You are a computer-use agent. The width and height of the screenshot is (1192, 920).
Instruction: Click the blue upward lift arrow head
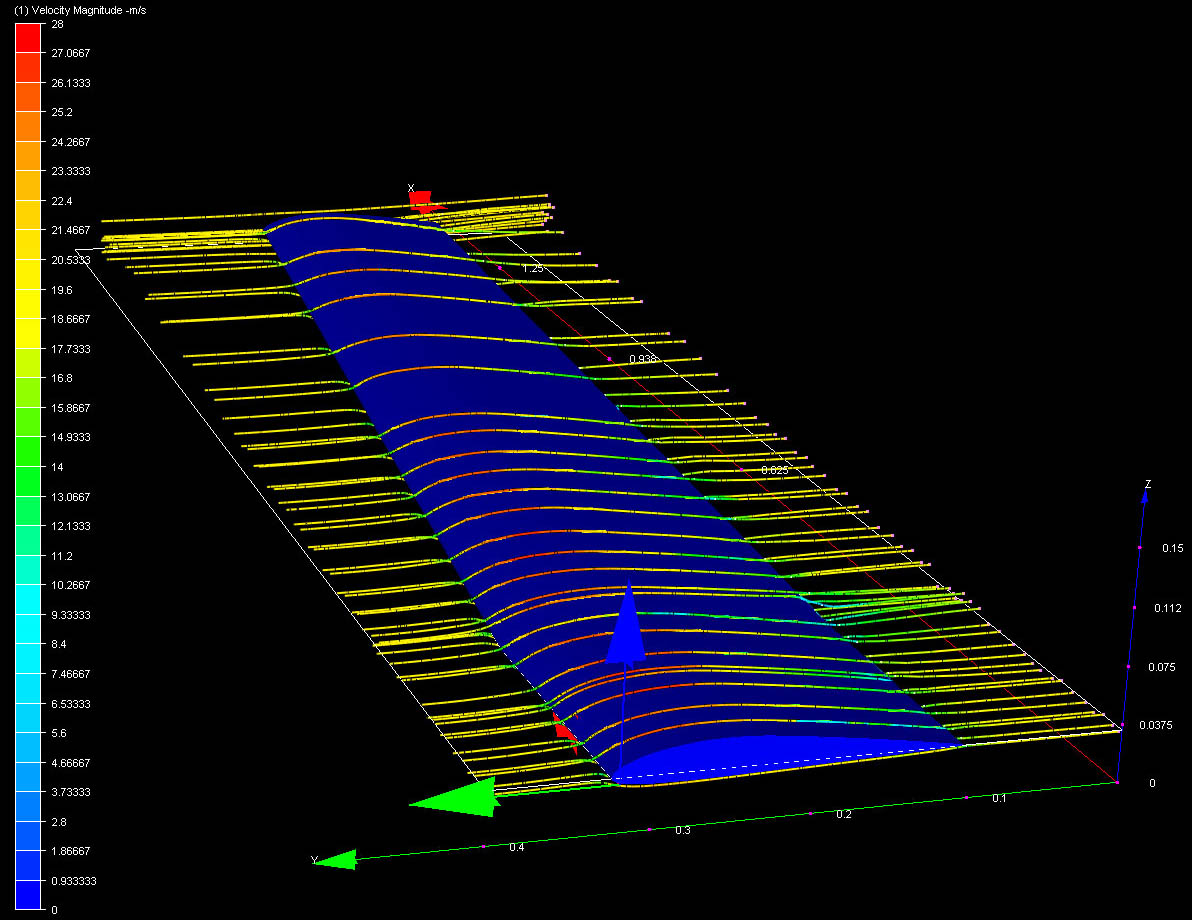[x=626, y=625]
